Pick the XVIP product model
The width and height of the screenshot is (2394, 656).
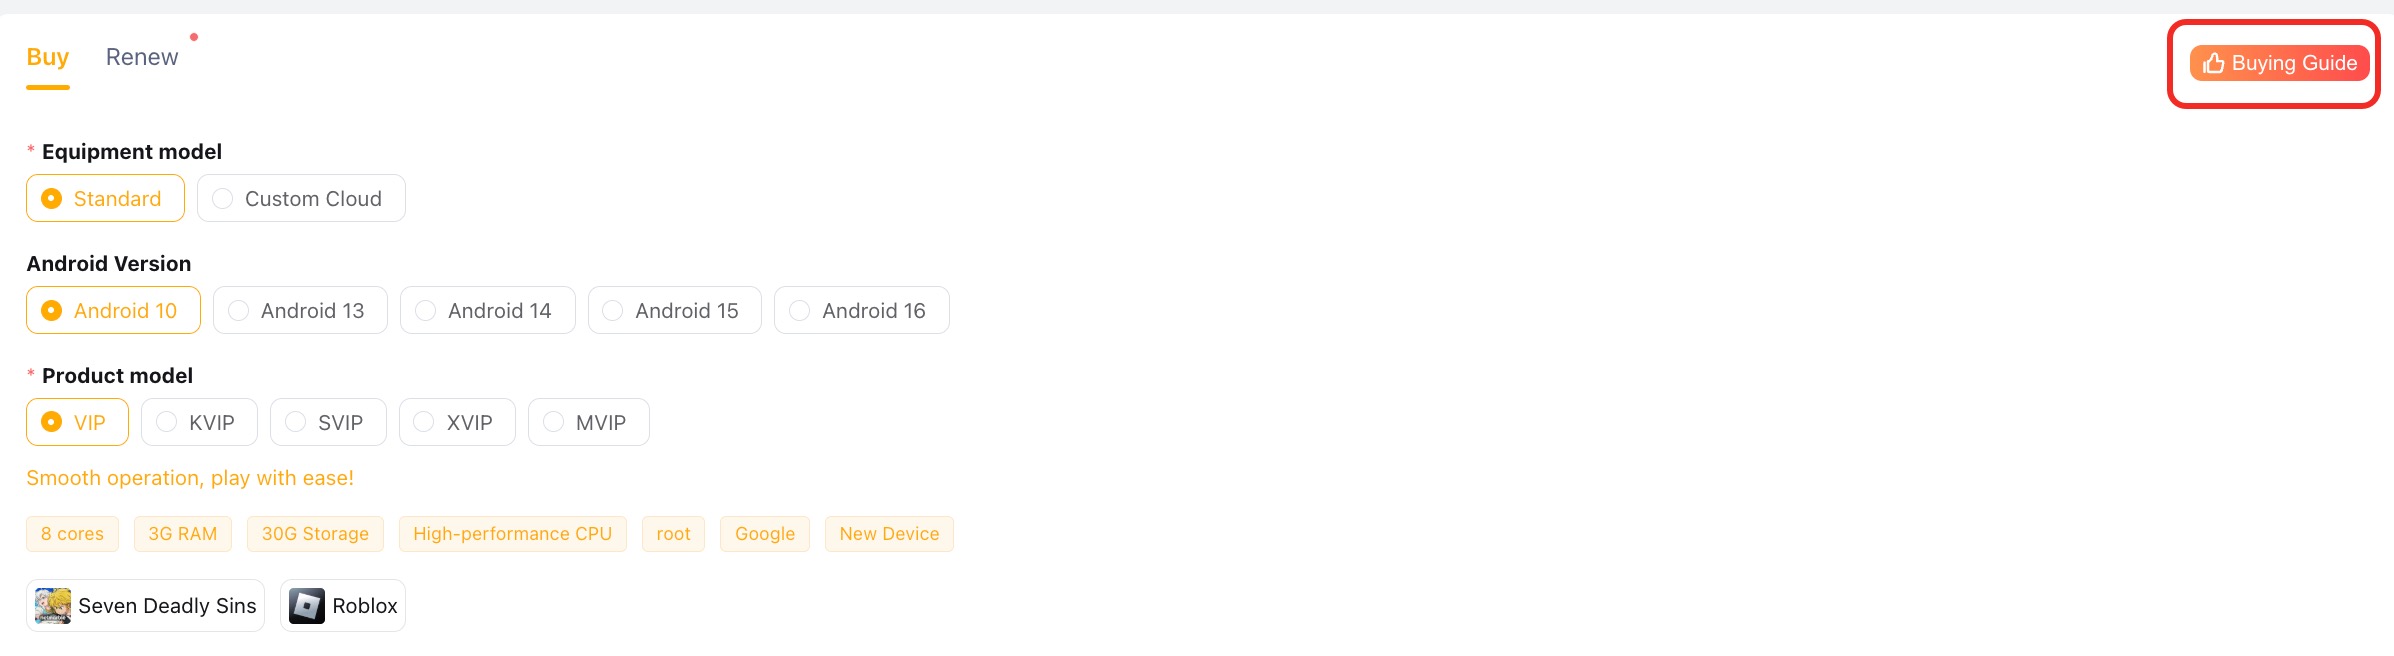point(457,423)
